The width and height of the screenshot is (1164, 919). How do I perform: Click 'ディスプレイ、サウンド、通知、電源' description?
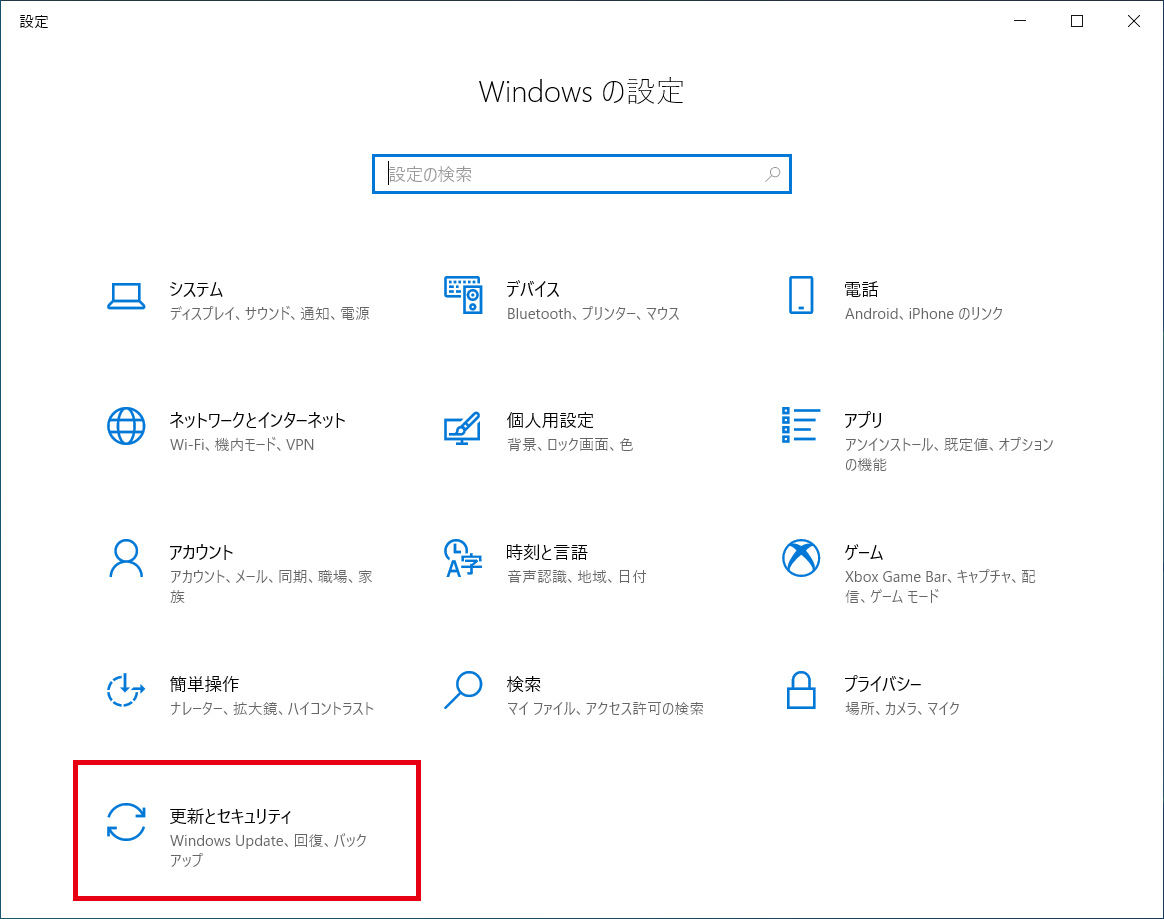269,313
